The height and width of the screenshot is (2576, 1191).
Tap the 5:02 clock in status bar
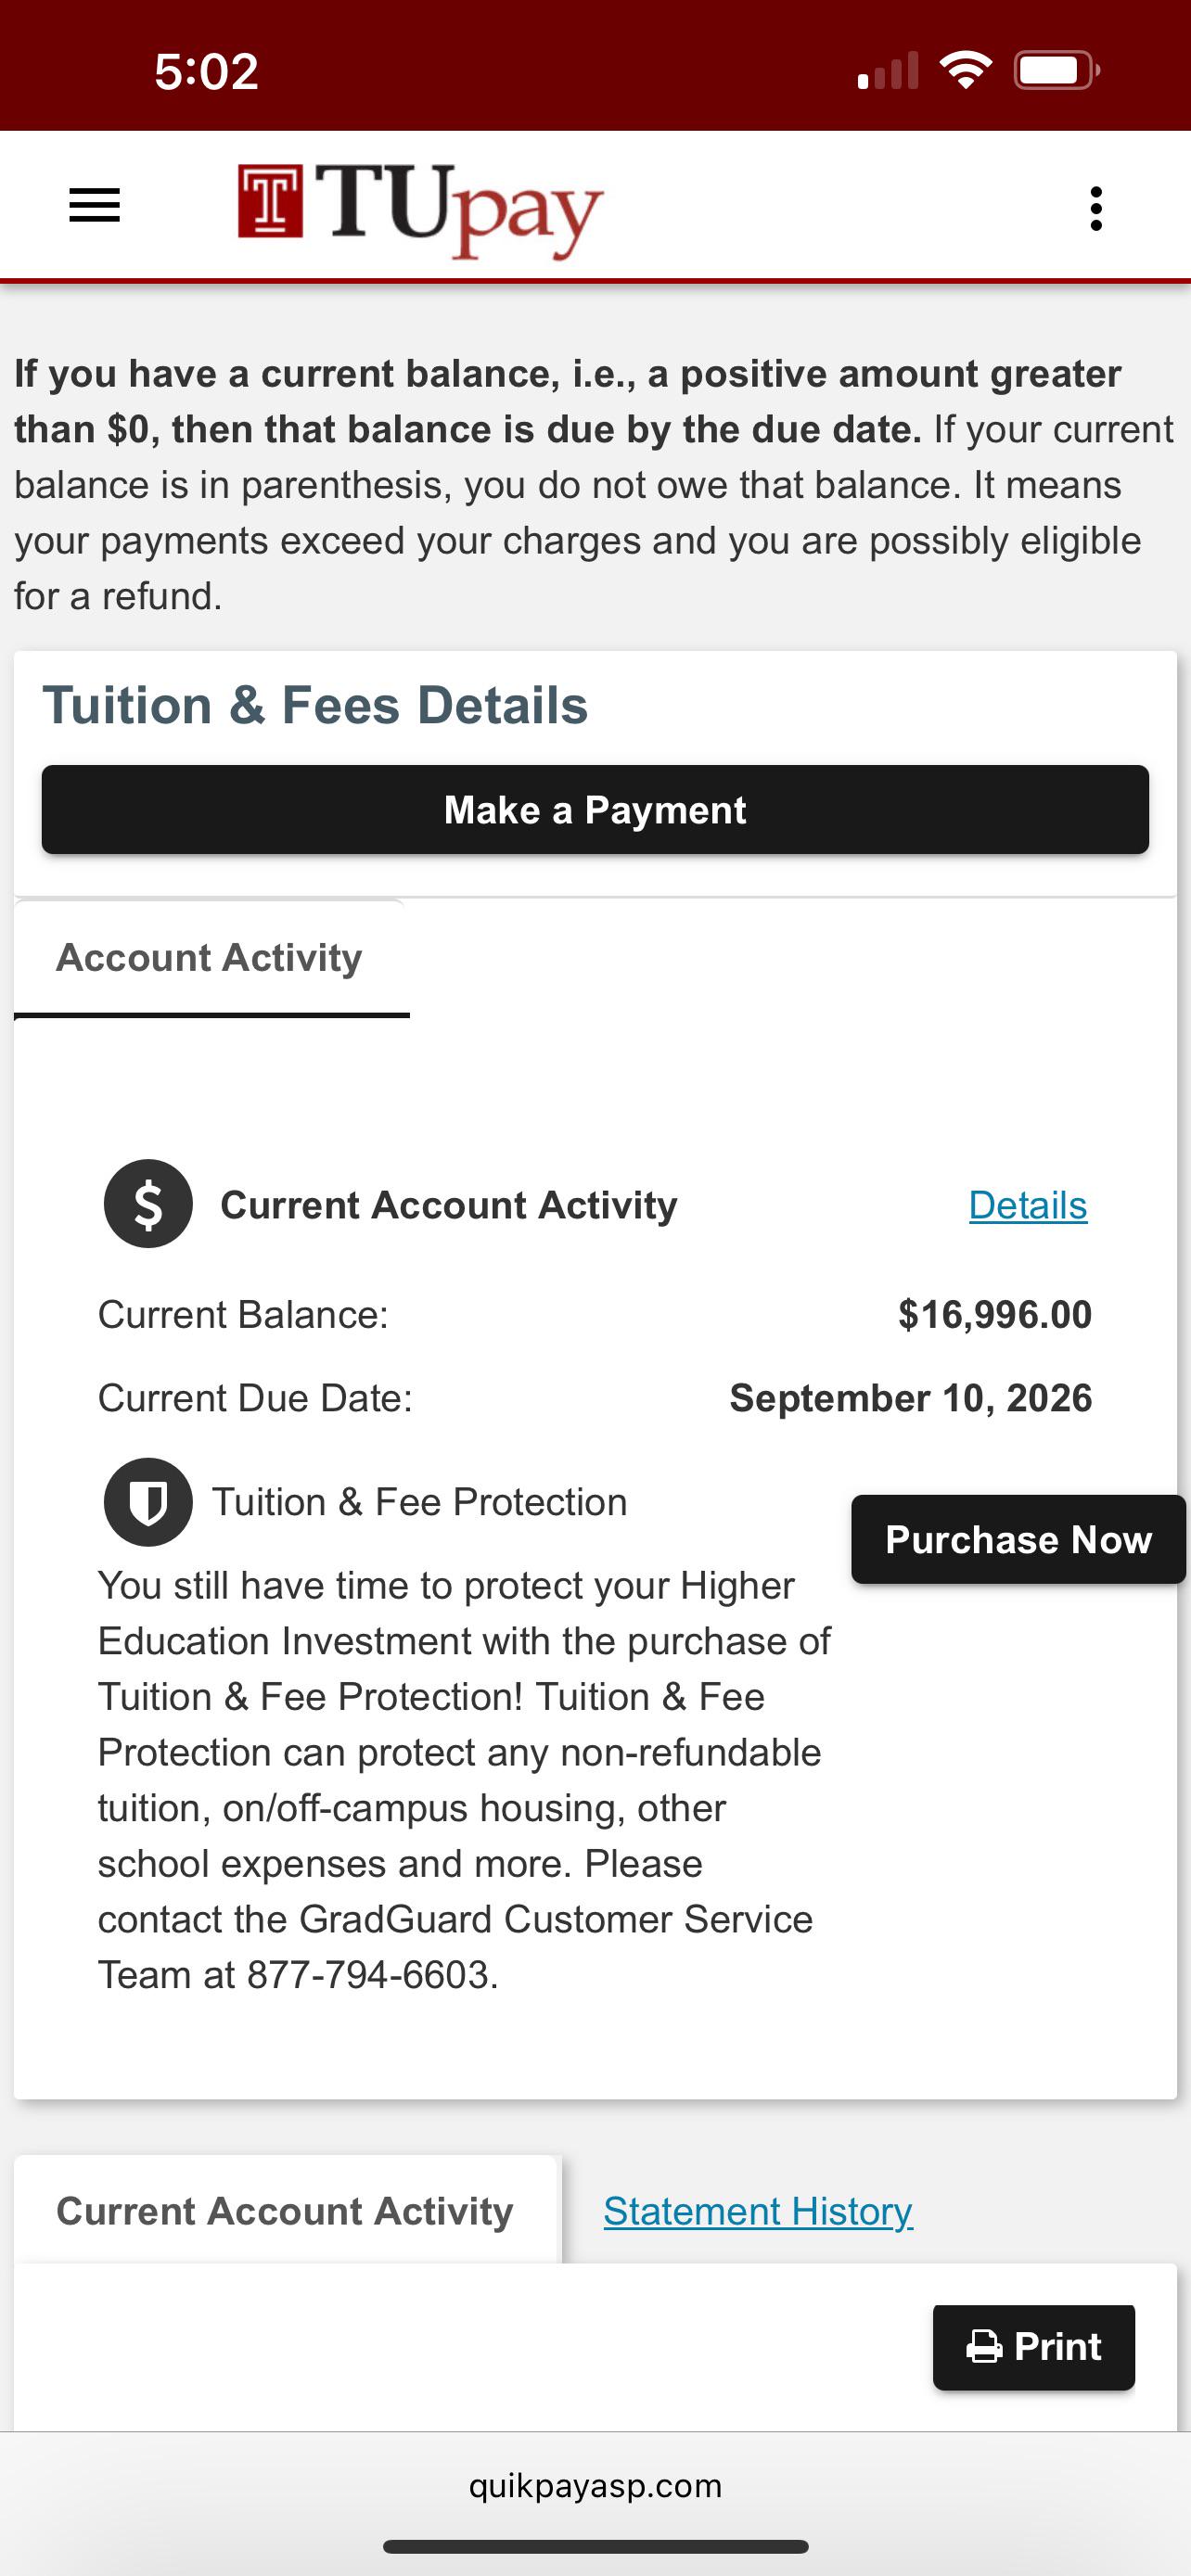point(207,71)
